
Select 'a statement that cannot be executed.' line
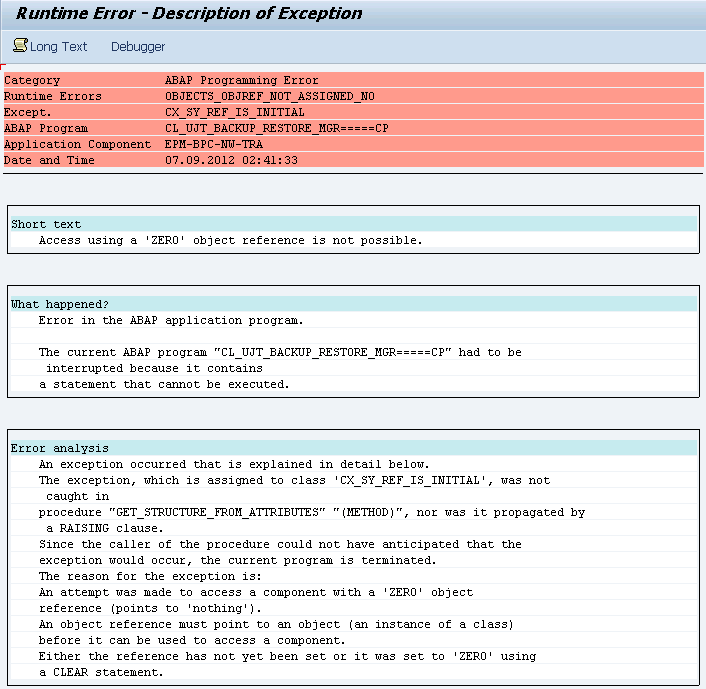coord(164,384)
